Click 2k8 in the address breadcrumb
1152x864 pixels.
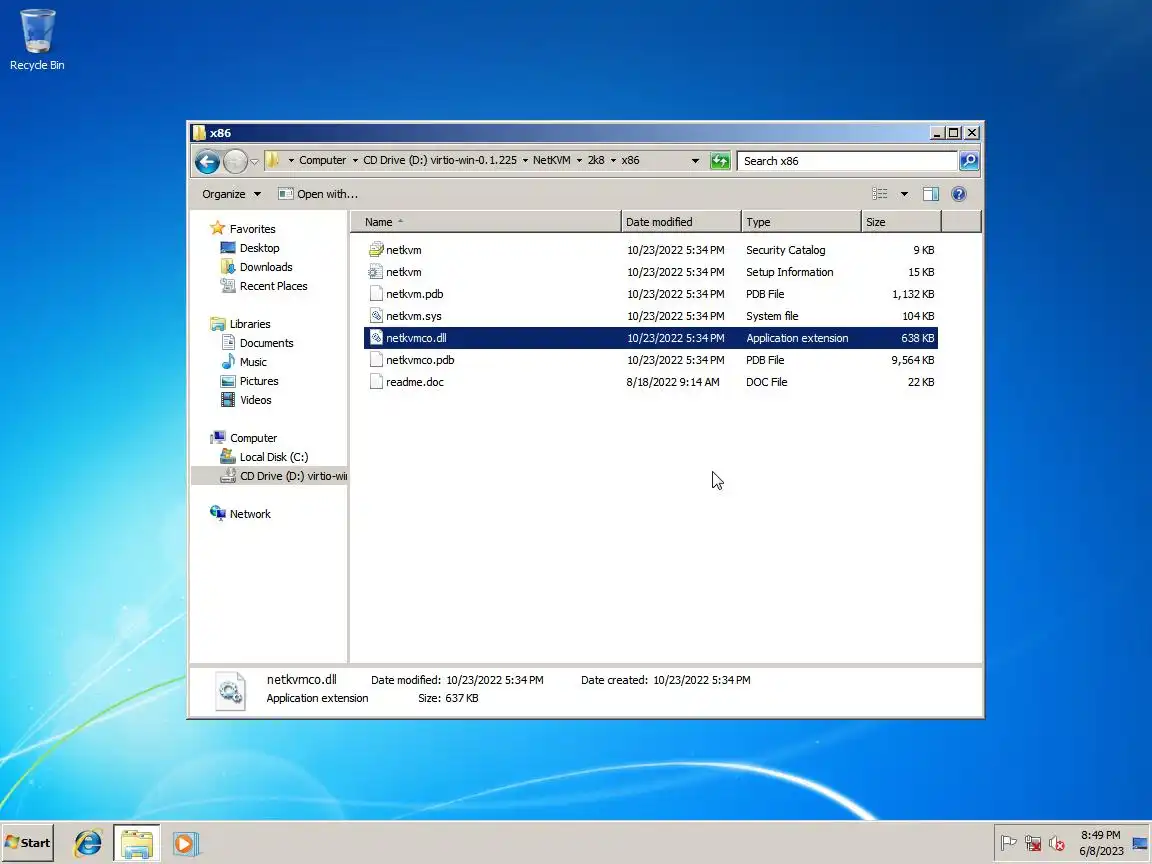(x=596, y=160)
